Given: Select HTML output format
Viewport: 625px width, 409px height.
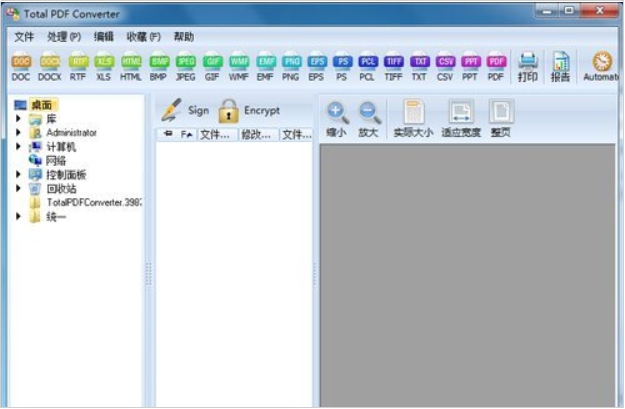Looking at the screenshot, I should pyautogui.click(x=131, y=67).
